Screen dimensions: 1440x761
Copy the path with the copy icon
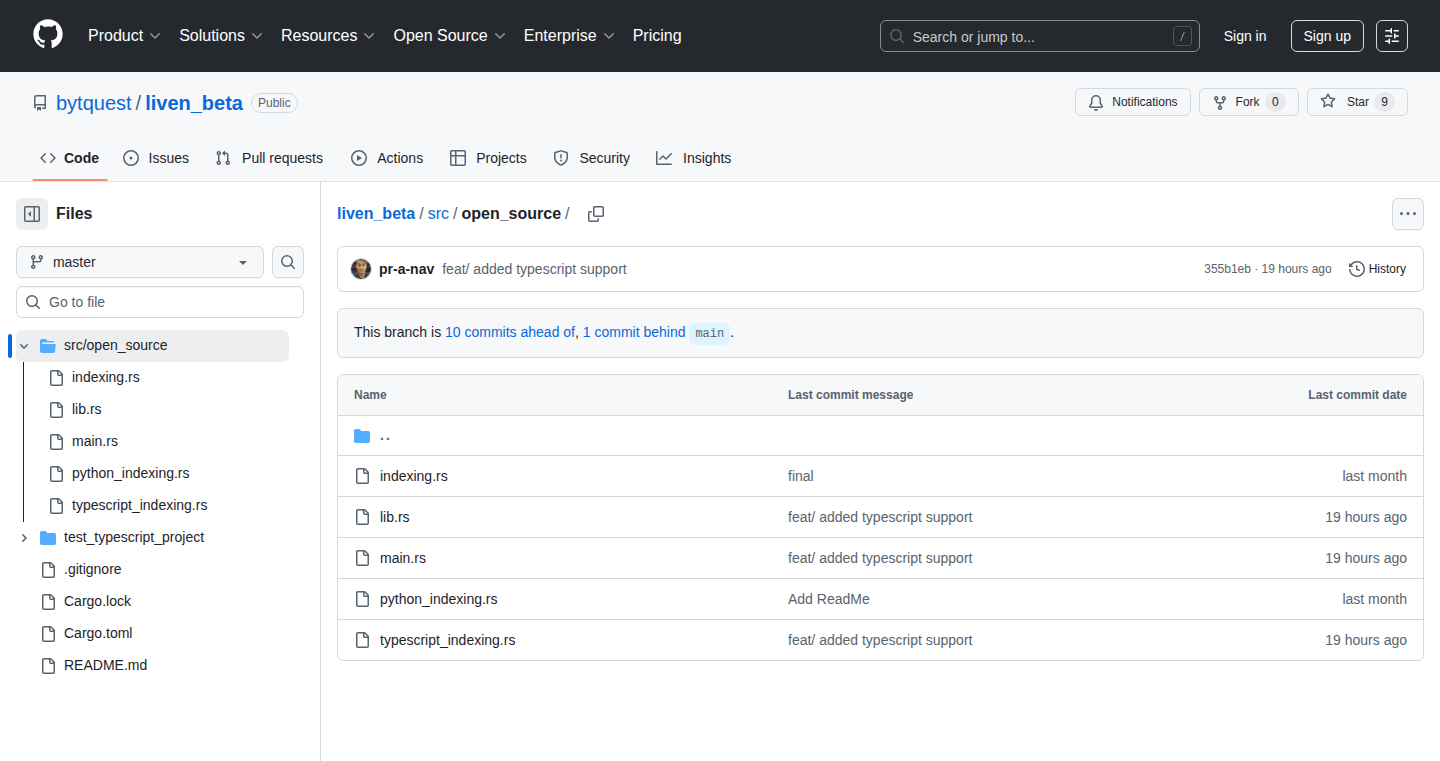(596, 214)
